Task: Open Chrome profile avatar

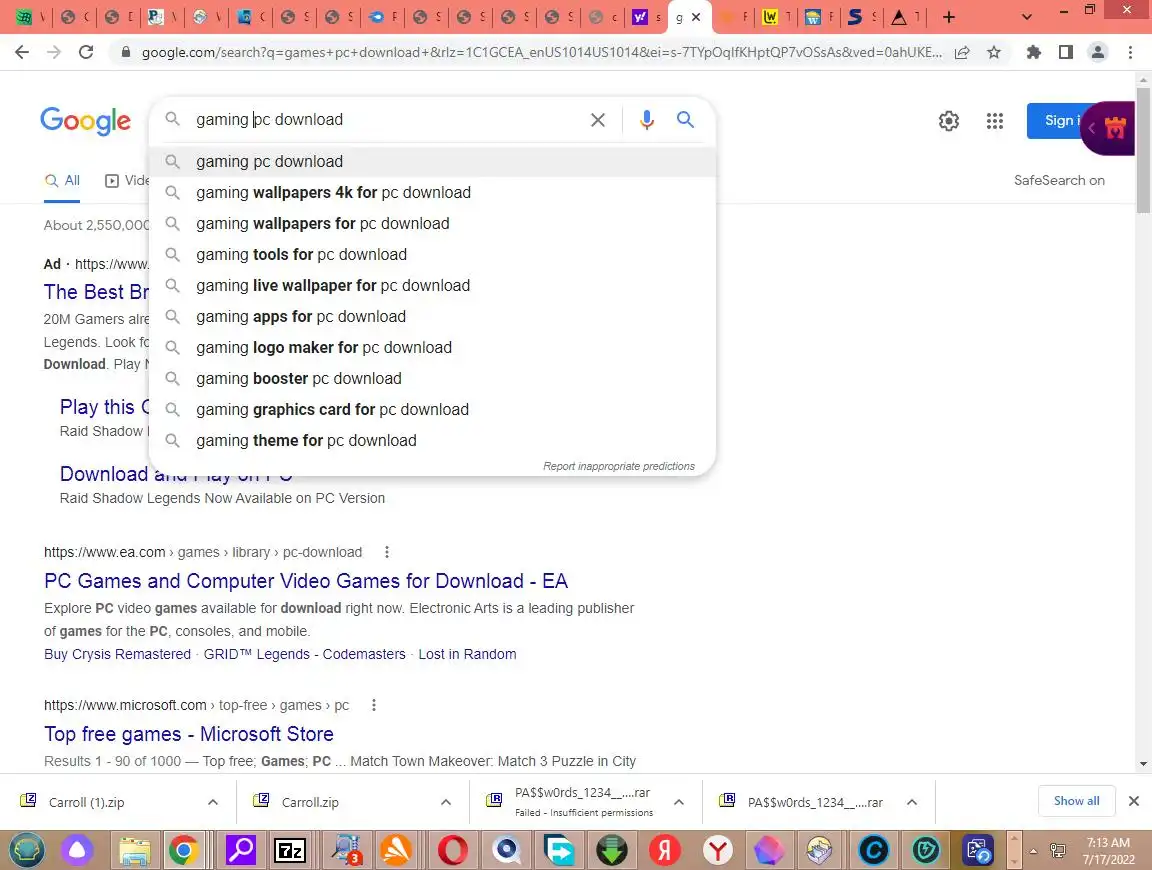Action: (1098, 52)
